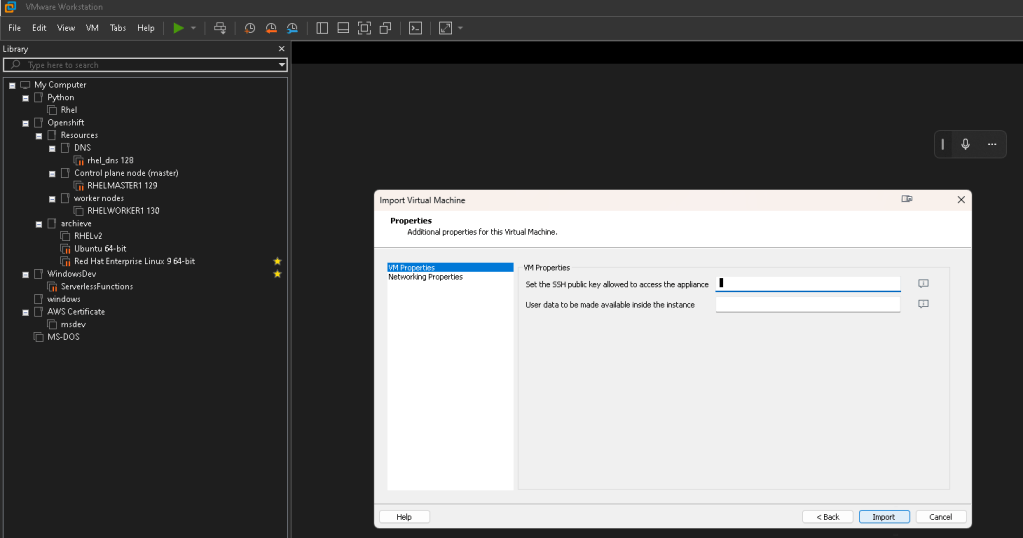Screen dimensions: 1023x538
Task: Open the Snapshot Manager icon
Action: 292,28
